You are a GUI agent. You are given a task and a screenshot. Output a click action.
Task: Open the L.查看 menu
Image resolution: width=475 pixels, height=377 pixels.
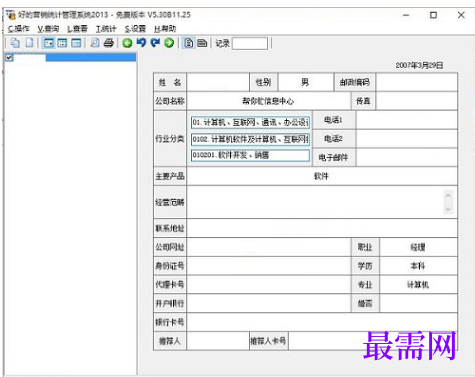click(x=77, y=29)
